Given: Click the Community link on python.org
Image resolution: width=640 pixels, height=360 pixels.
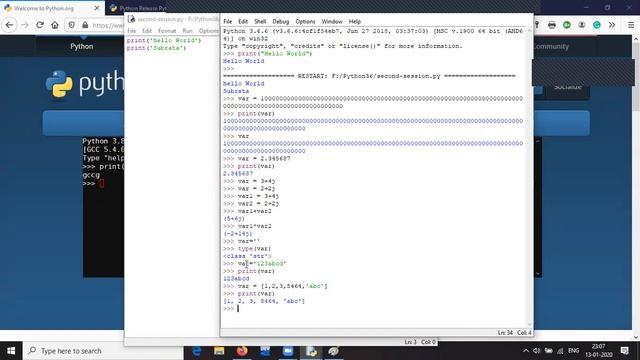Looking at the screenshot, I should (x=551, y=47).
